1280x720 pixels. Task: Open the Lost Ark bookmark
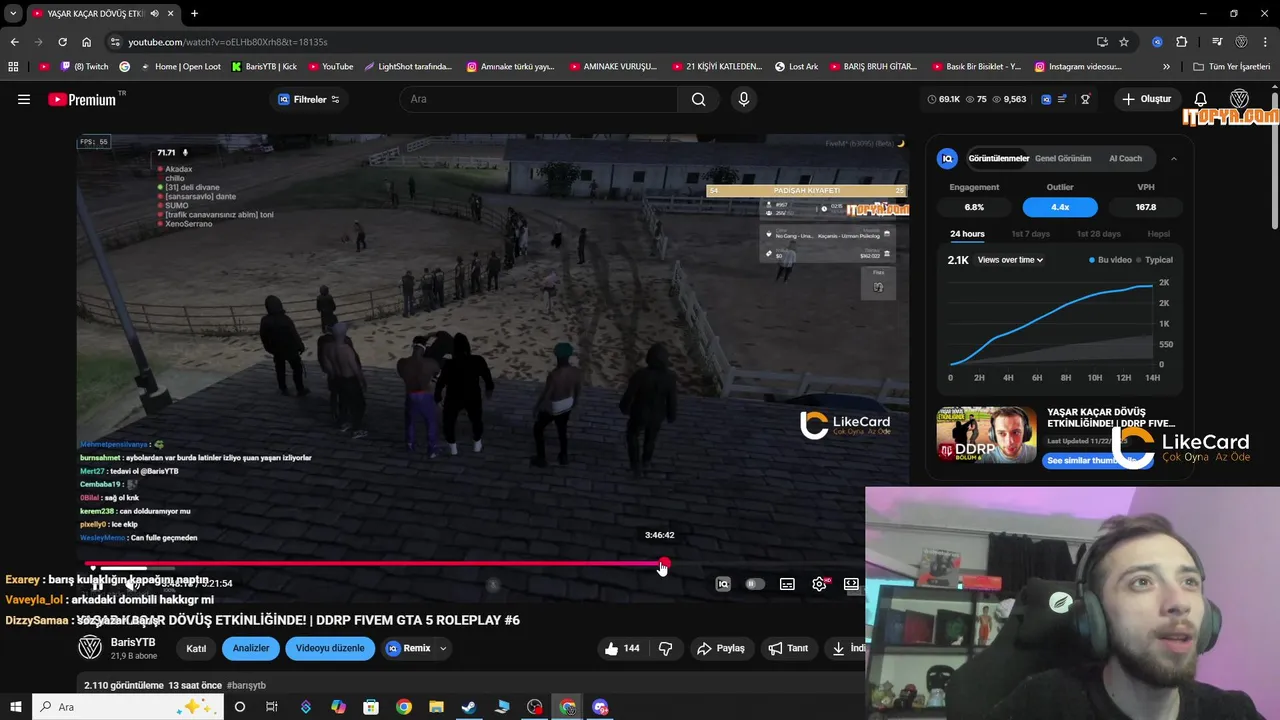coord(796,67)
